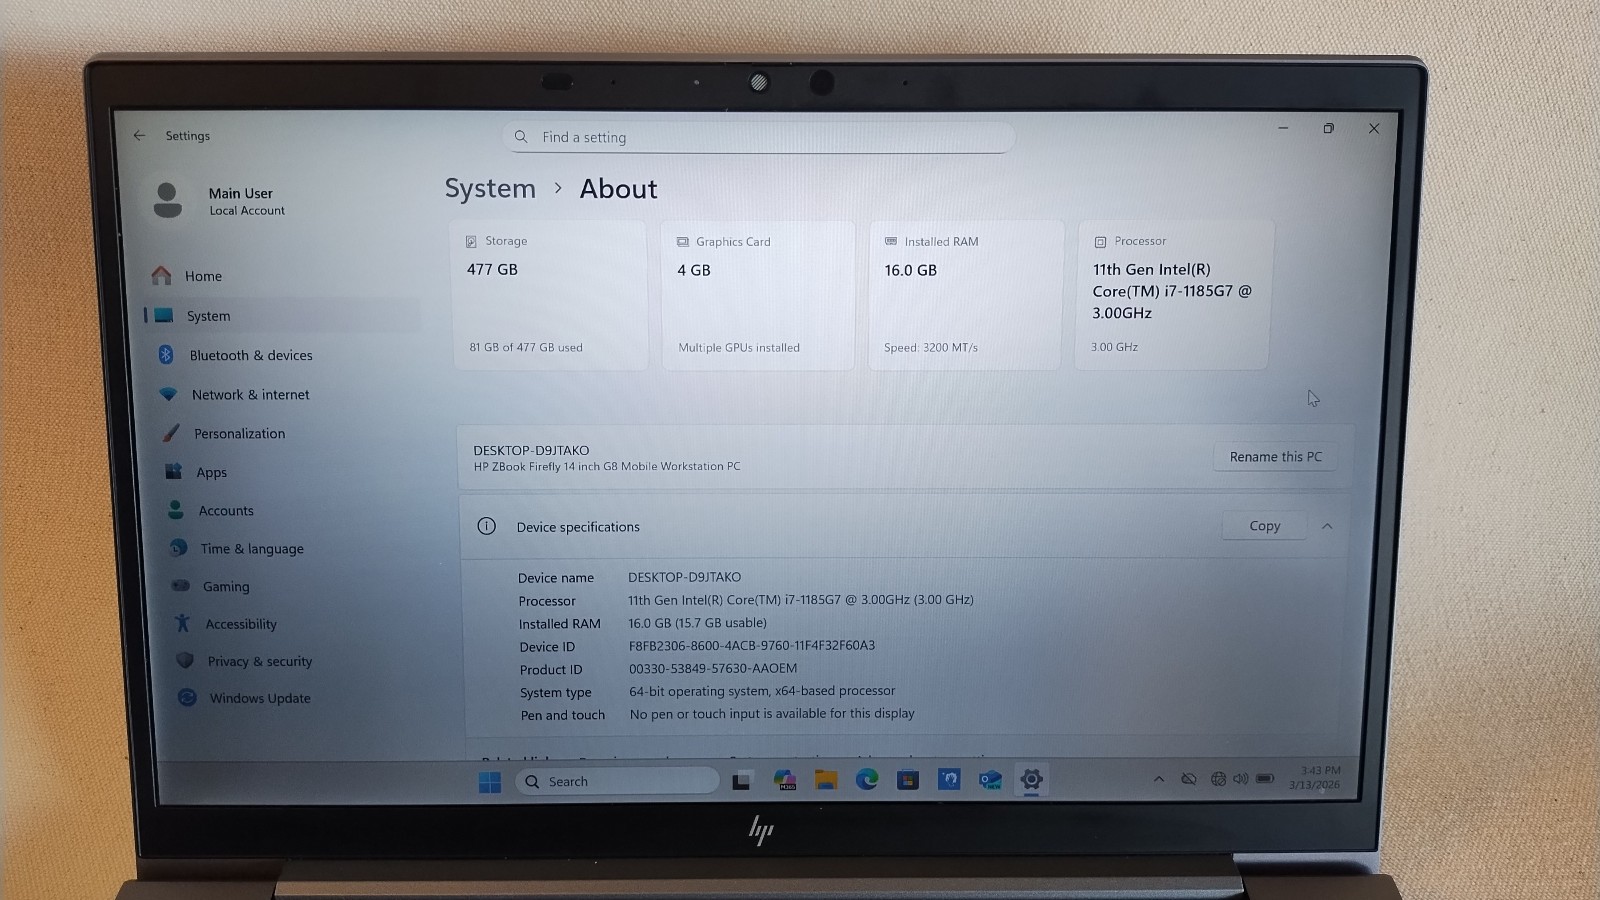Click the Accounts person icon
Viewport: 1600px width, 900px height.
(x=176, y=510)
